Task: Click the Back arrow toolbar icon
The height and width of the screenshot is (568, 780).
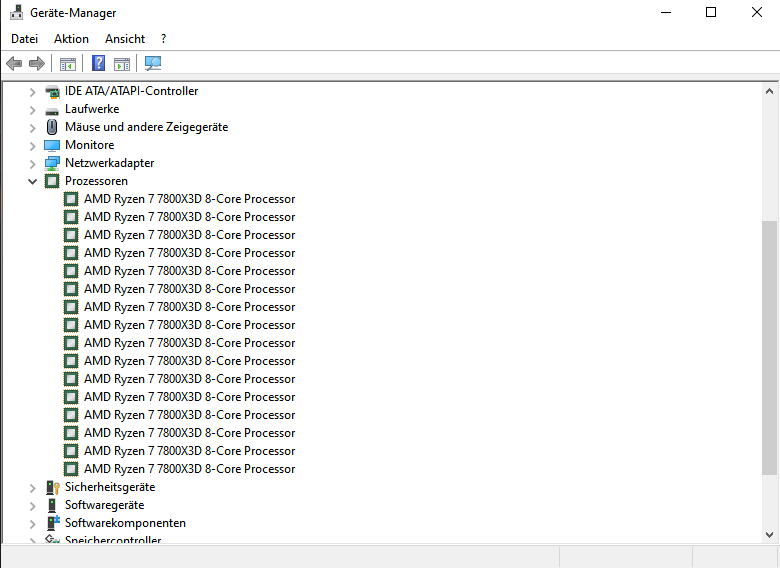Action: (x=14, y=63)
